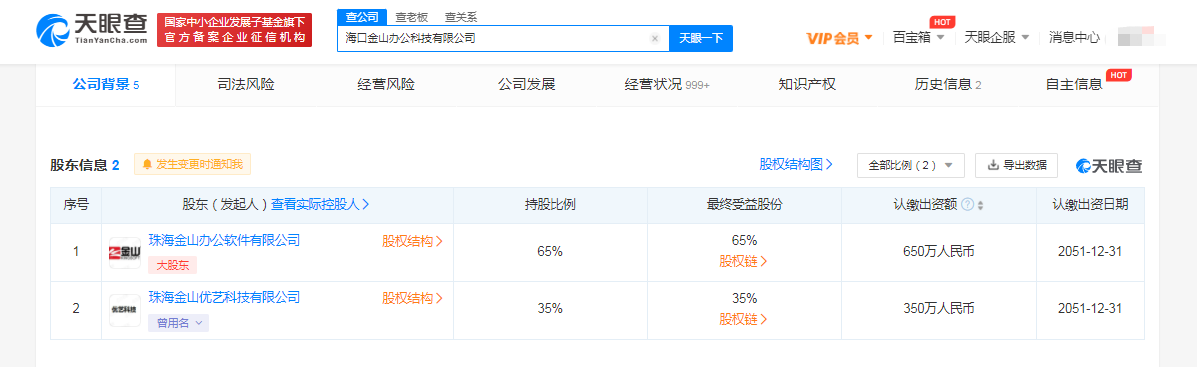Click the 350万人民币 amount cell

(x=938, y=309)
